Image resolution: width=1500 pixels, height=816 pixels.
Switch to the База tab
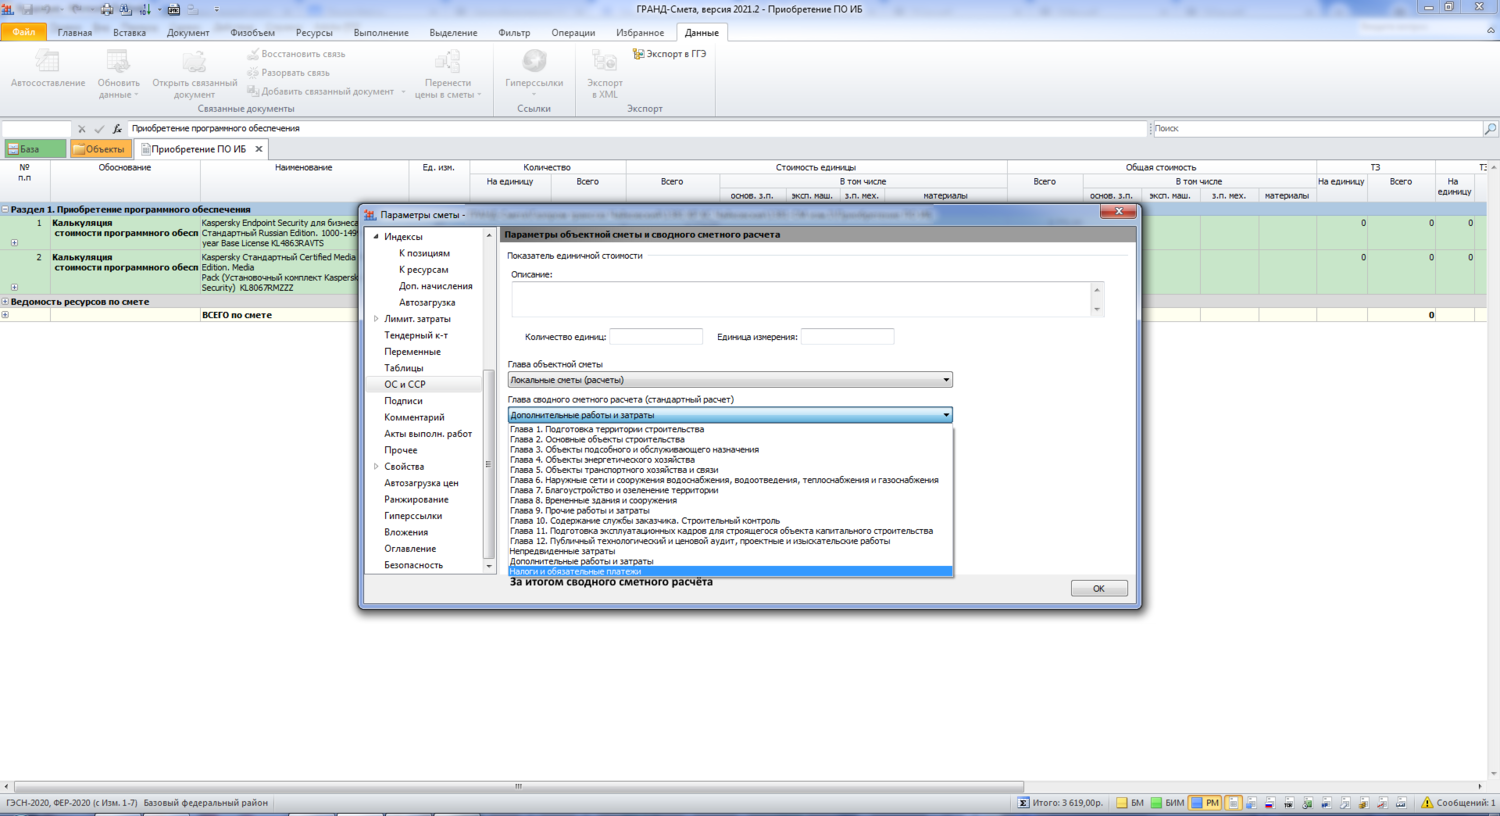(35, 149)
